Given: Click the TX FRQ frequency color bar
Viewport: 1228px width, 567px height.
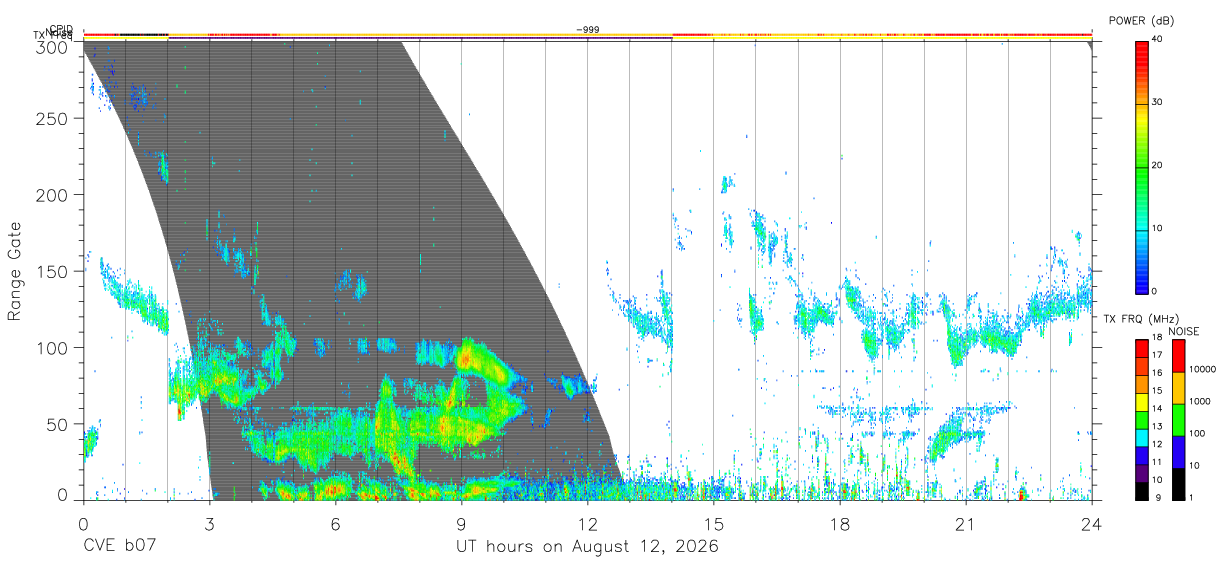Looking at the screenshot, I should point(1141,419).
